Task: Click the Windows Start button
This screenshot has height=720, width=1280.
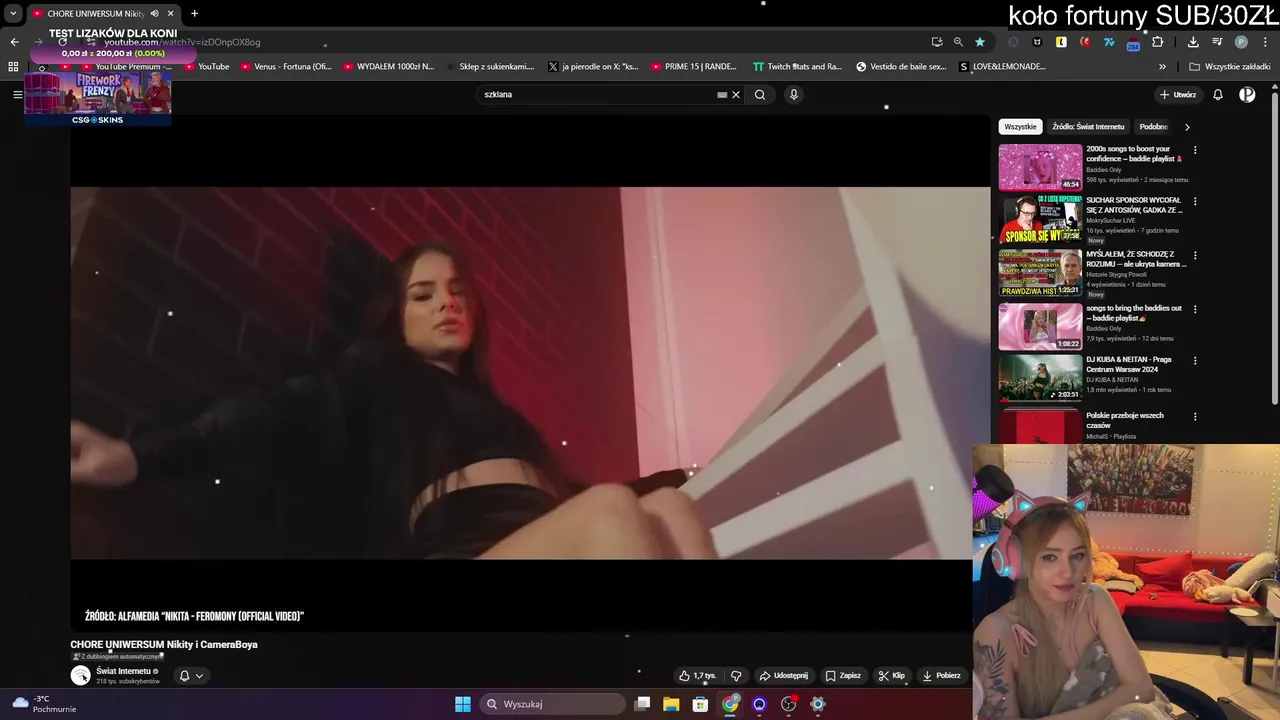Action: tap(463, 704)
